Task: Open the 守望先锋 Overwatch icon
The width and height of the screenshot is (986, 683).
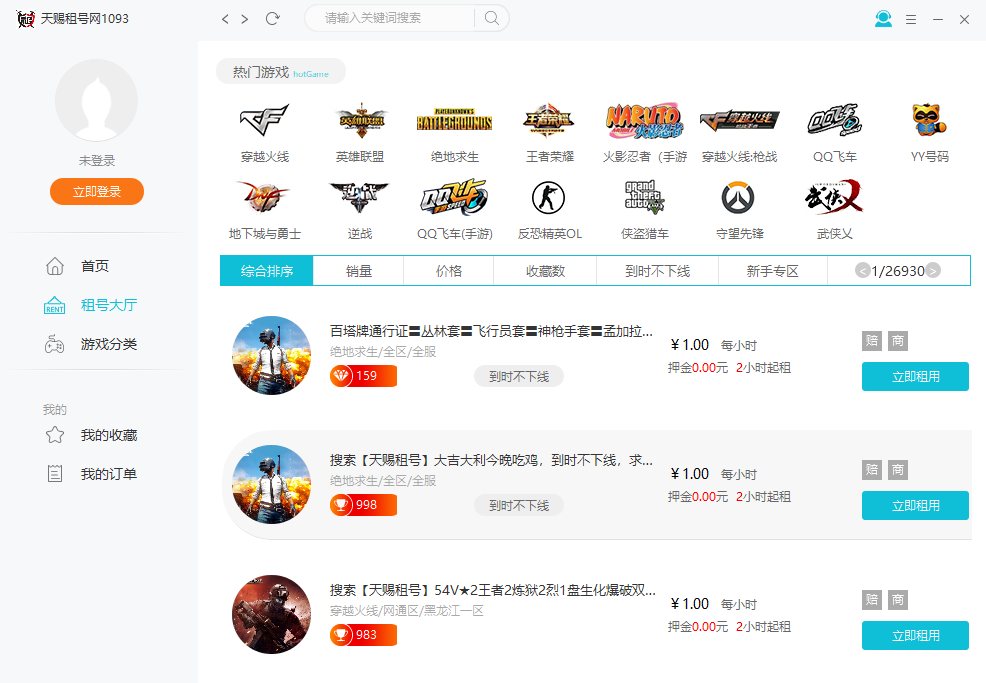Action: 738,197
